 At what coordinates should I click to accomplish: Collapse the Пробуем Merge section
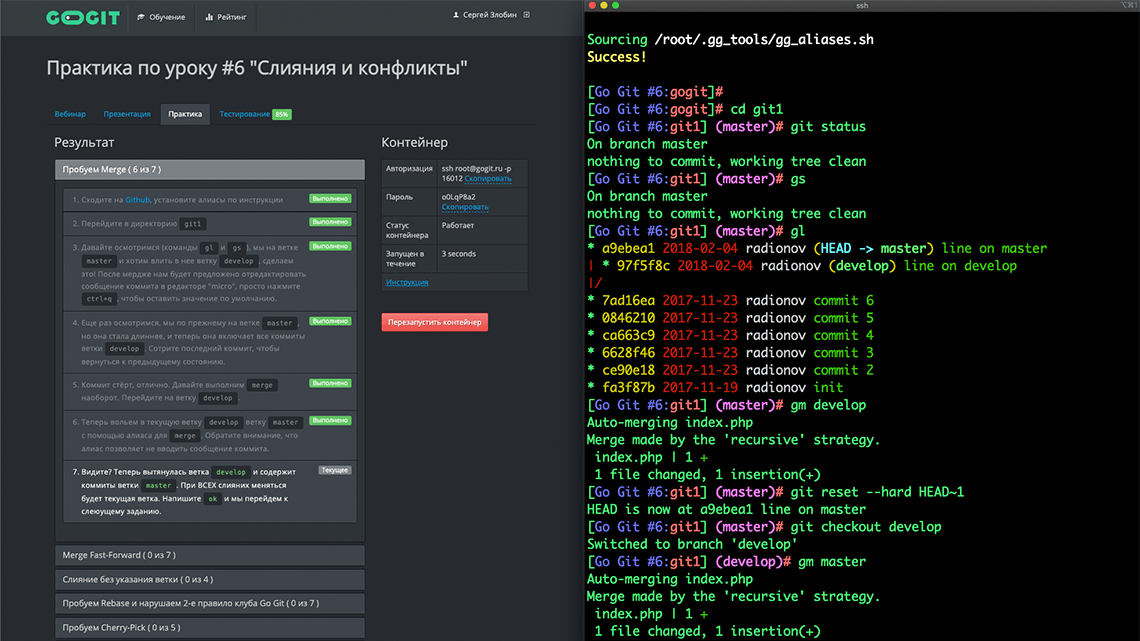coord(209,170)
